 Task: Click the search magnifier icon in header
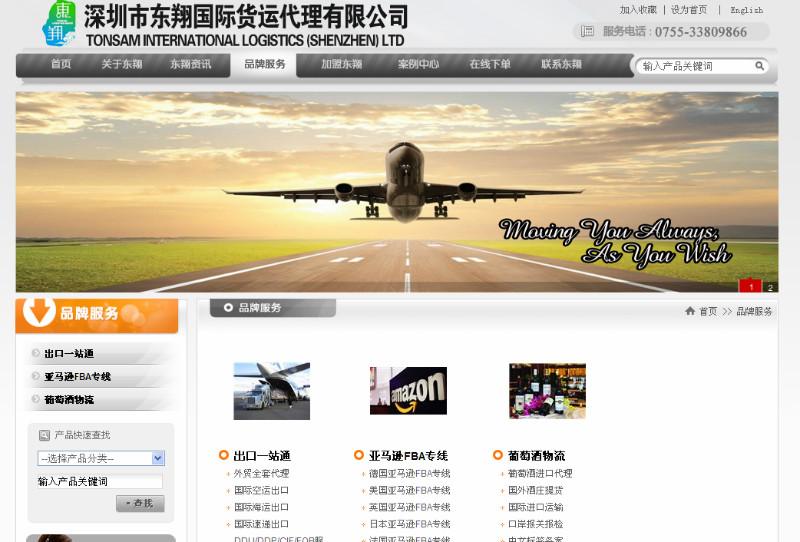[760, 66]
